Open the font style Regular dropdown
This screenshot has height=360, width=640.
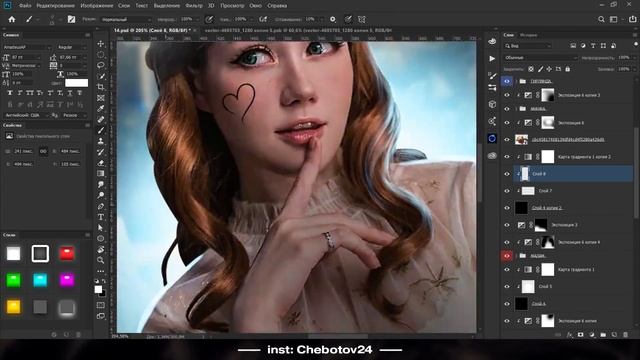[72, 47]
